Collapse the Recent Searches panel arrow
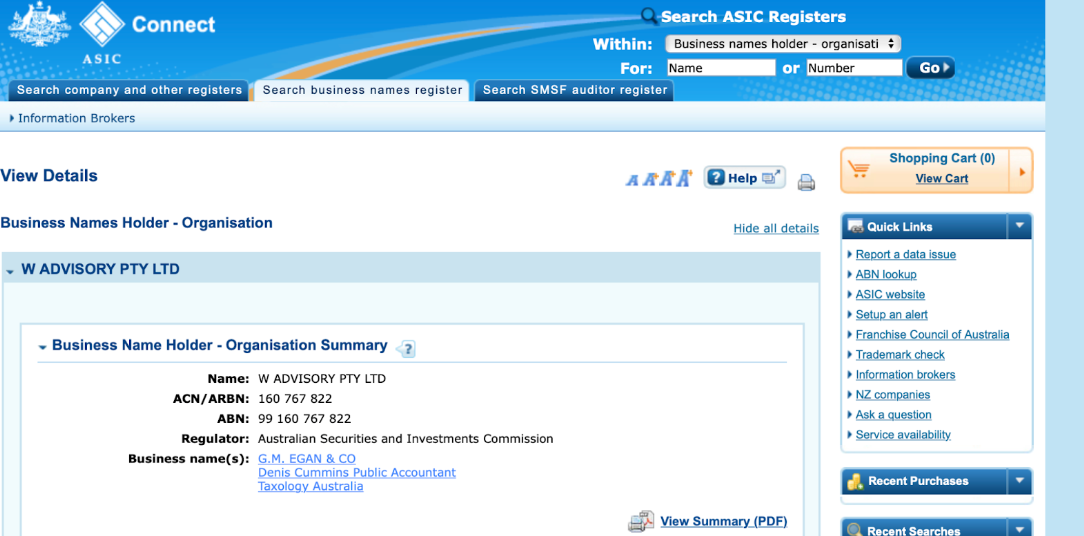The height and width of the screenshot is (536, 1084). (x=1019, y=530)
